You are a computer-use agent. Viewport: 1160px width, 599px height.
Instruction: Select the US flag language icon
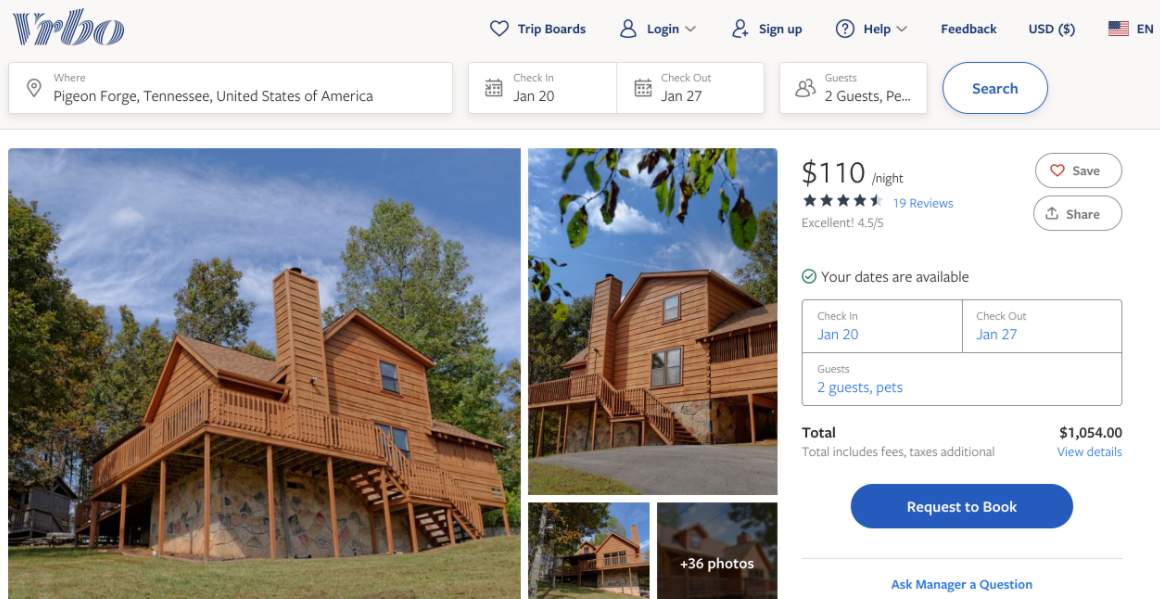1119,29
